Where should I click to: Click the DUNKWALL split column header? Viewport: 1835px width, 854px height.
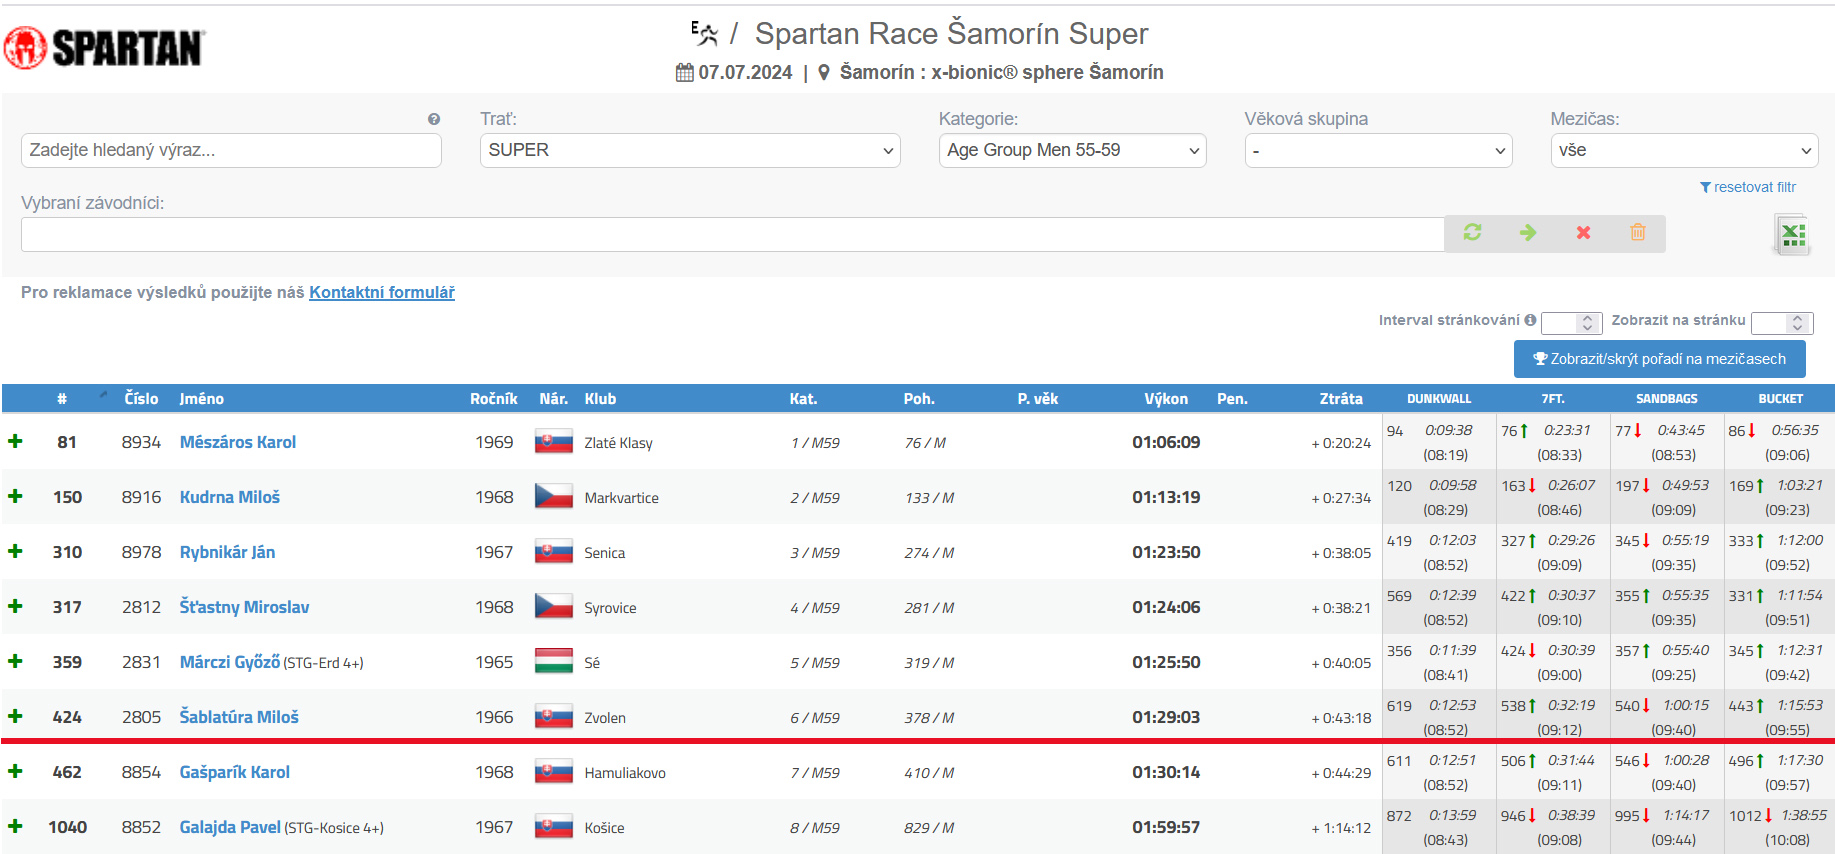[1439, 398]
